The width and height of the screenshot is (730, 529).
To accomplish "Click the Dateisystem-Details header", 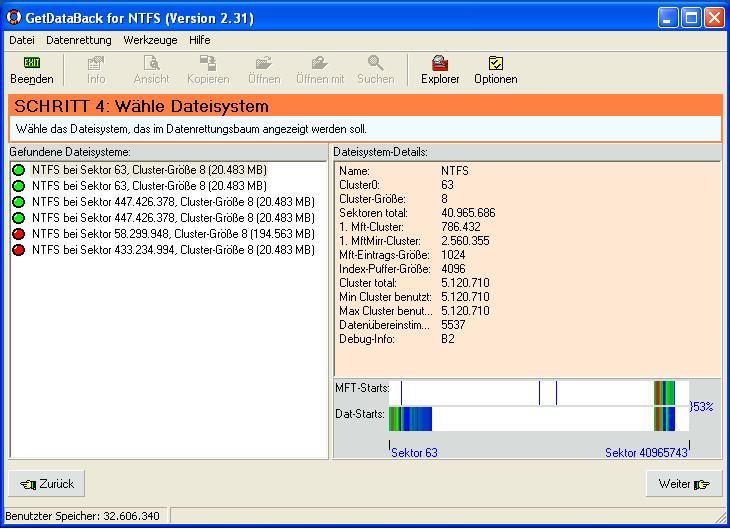I will point(380,152).
